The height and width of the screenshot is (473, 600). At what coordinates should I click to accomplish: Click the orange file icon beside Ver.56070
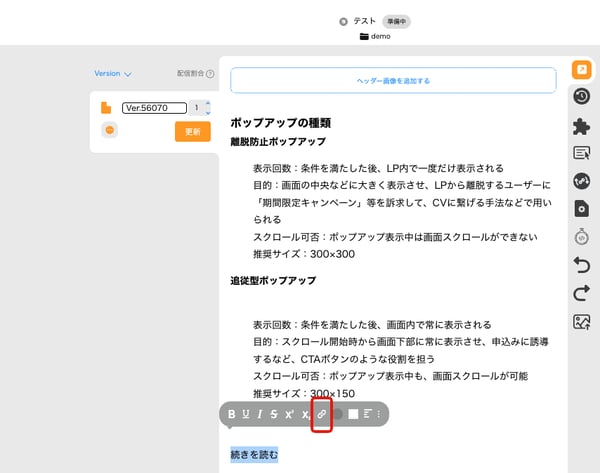click(x=106, y=108)
